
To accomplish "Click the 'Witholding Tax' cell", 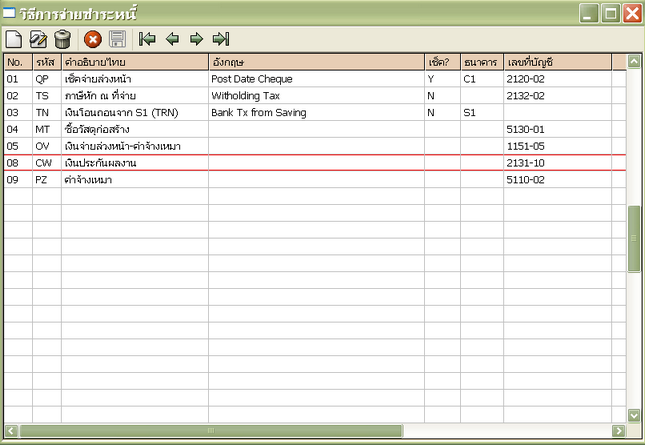I will pyautogui.click(x=315, y=96).
